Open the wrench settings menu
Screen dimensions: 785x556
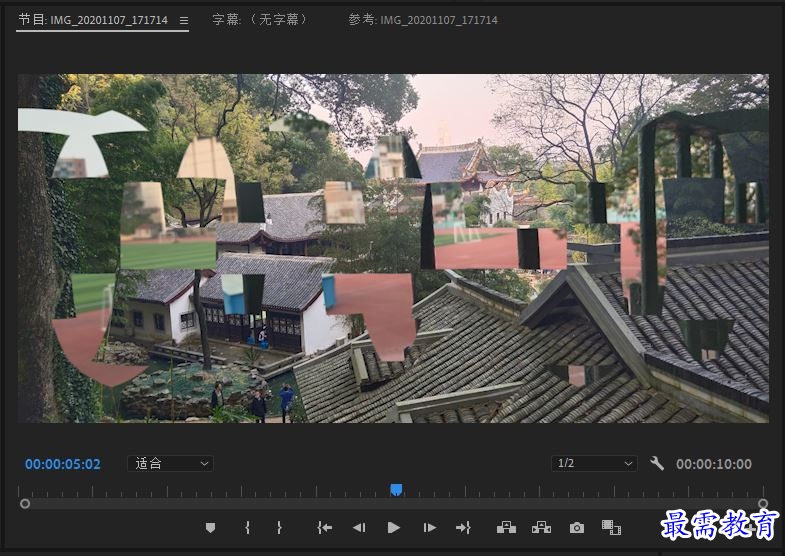(x=656, y=463)
